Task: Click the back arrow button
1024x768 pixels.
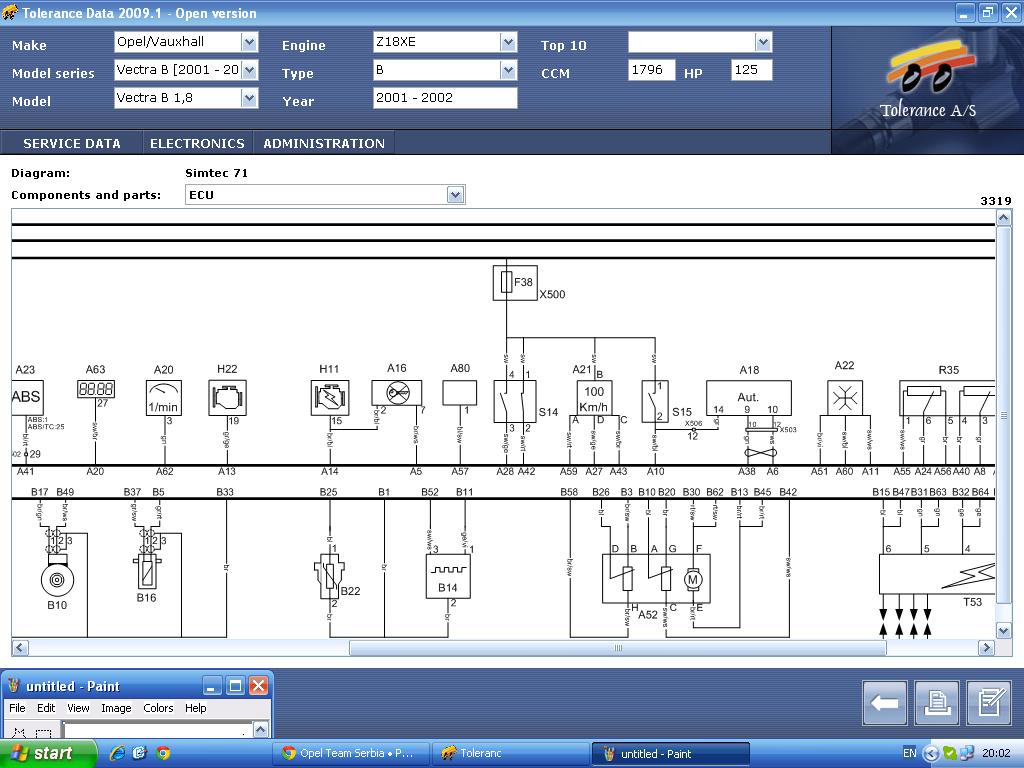Action: (x=884, y=703)
